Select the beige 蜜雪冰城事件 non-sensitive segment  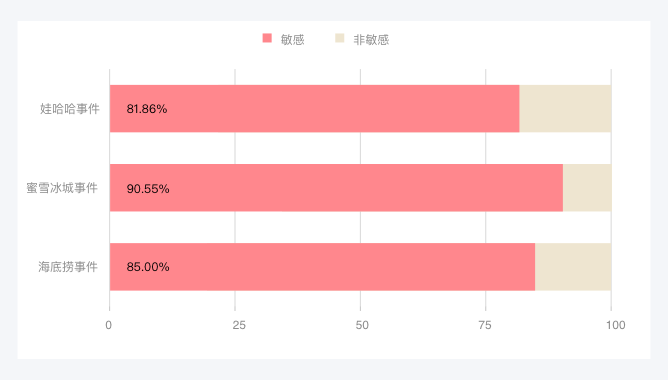click(x=587, y=188)
